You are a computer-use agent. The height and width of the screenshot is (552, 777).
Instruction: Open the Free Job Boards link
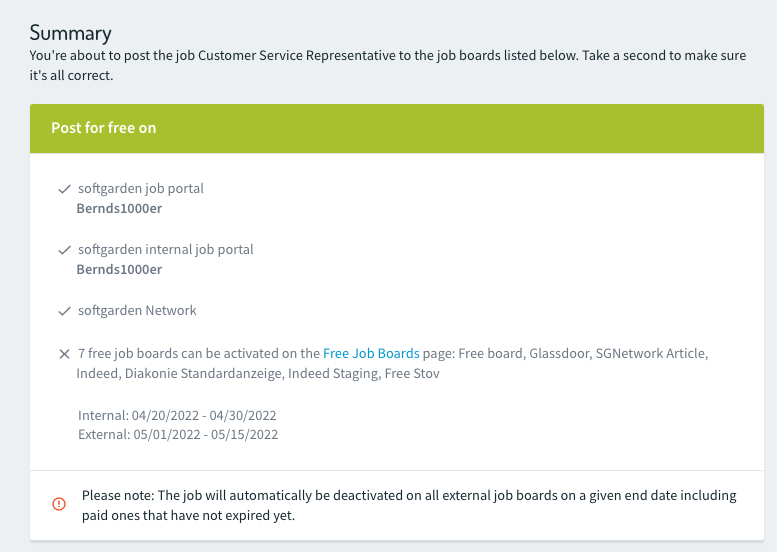[371, 353]
